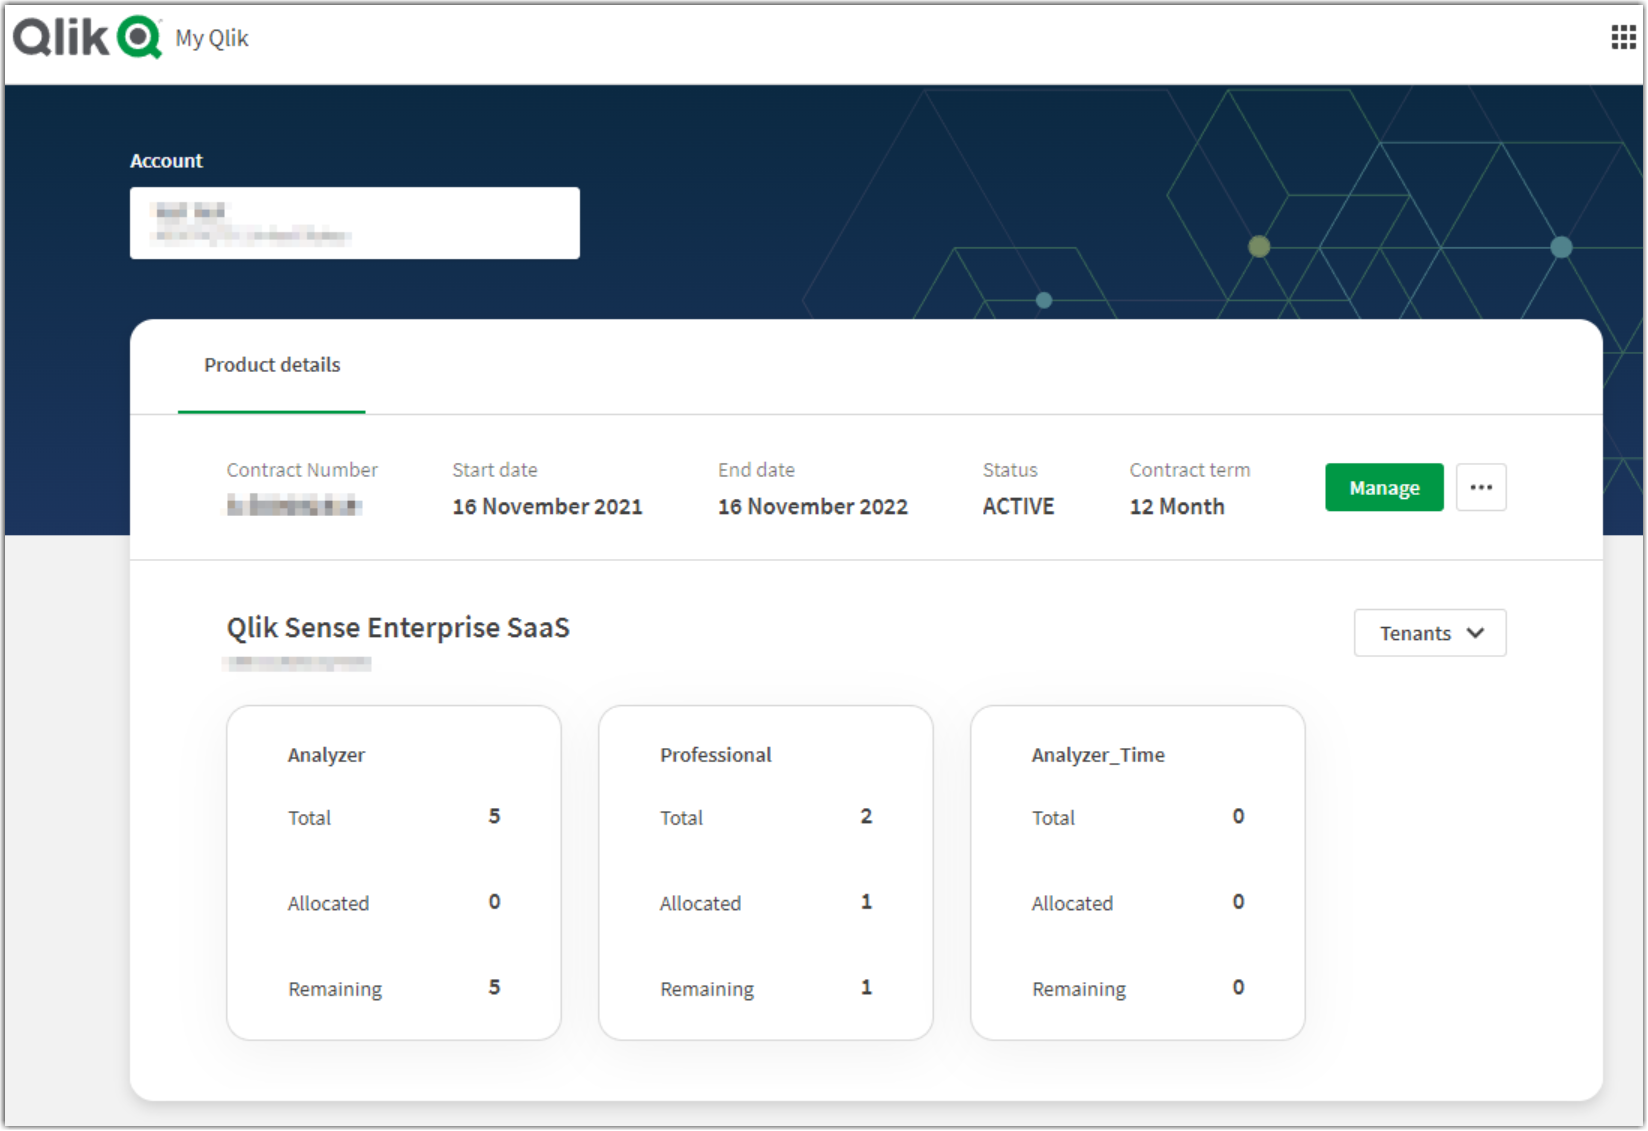Click the green Q icon in header
Viewport: 1648px width, 1131px height.
point(136,37)
